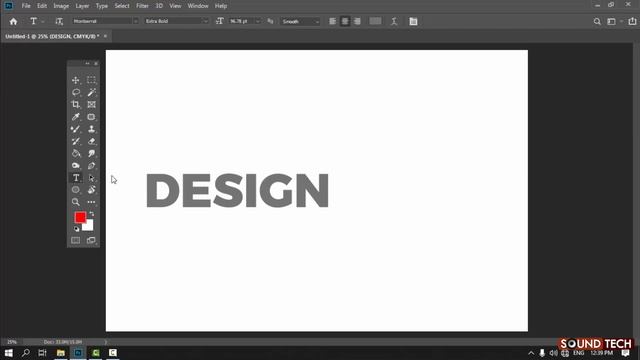This screenshot has width=640, height=360.
Task: Select the Frame tool
Action: (91, 104)
